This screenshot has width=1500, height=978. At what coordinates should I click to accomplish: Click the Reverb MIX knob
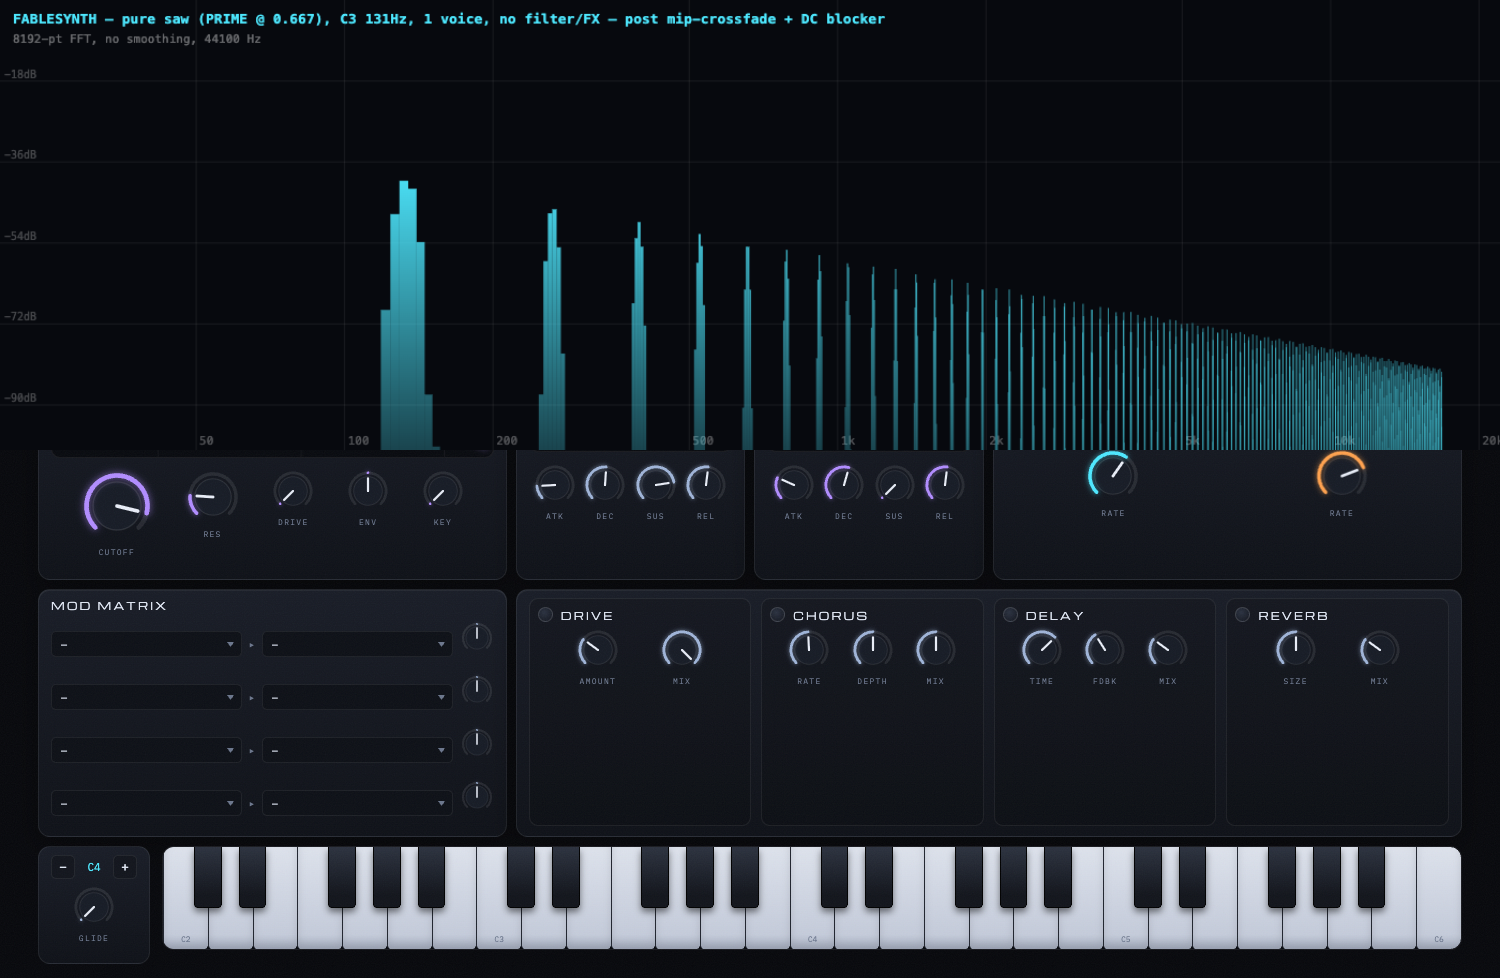[1379, 650]
